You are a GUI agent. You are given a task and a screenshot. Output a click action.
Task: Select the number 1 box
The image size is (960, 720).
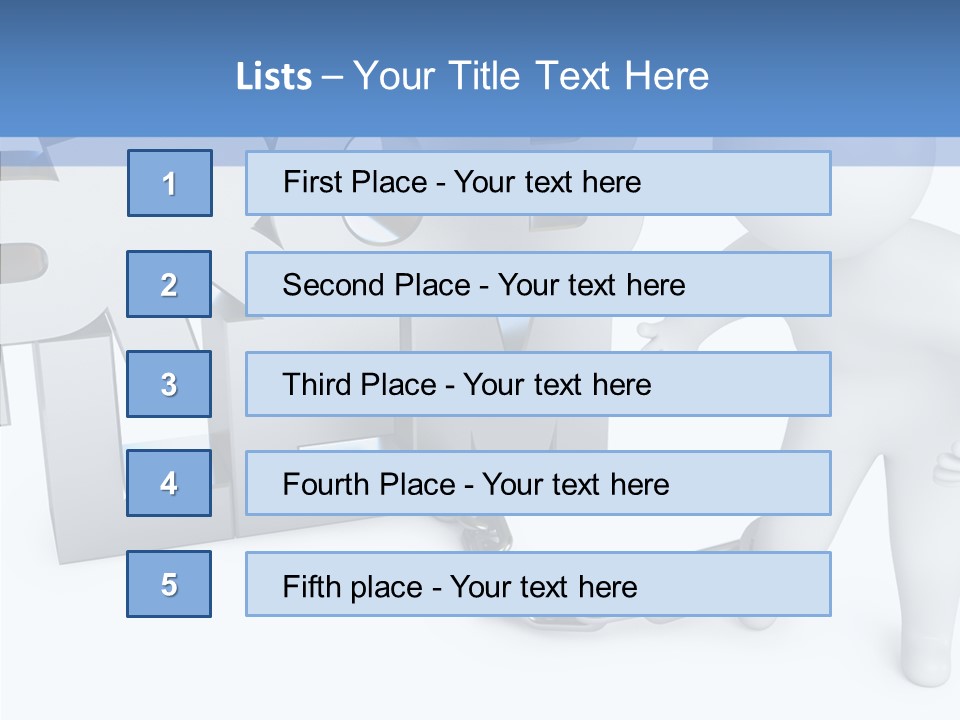tap(170, 183)
